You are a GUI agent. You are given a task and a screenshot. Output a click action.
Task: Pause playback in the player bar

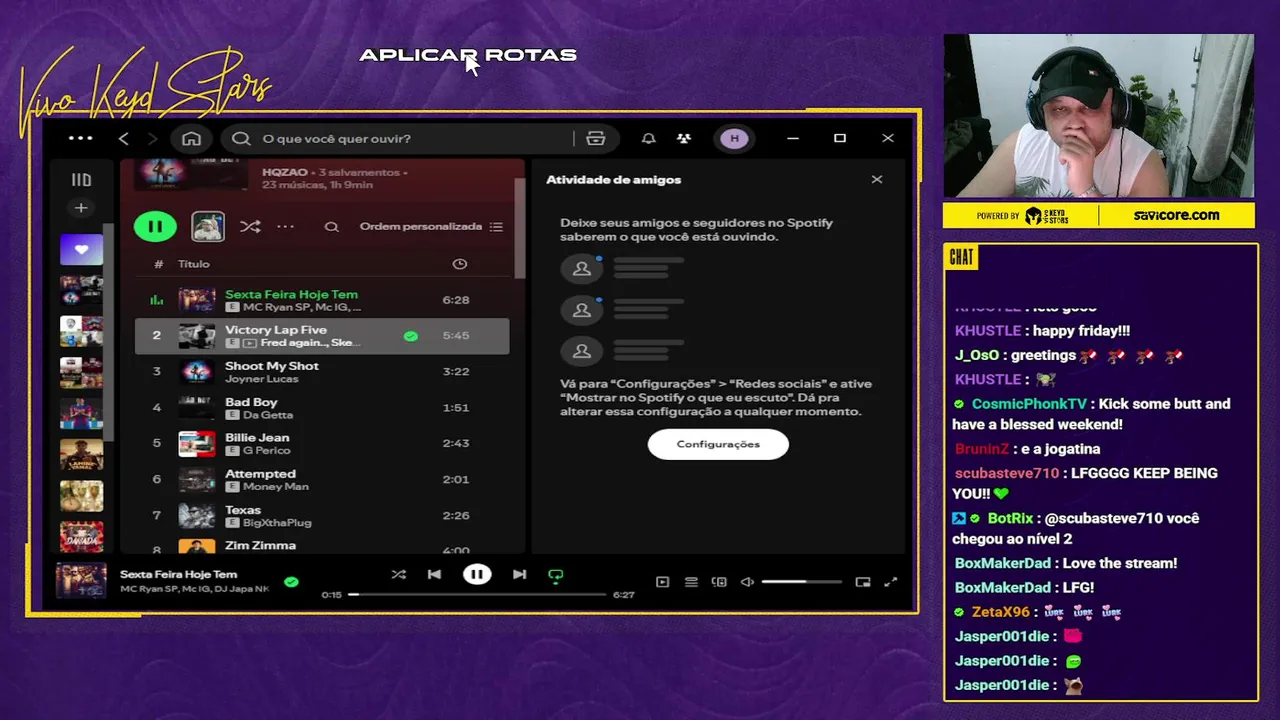tap(477, 574)
